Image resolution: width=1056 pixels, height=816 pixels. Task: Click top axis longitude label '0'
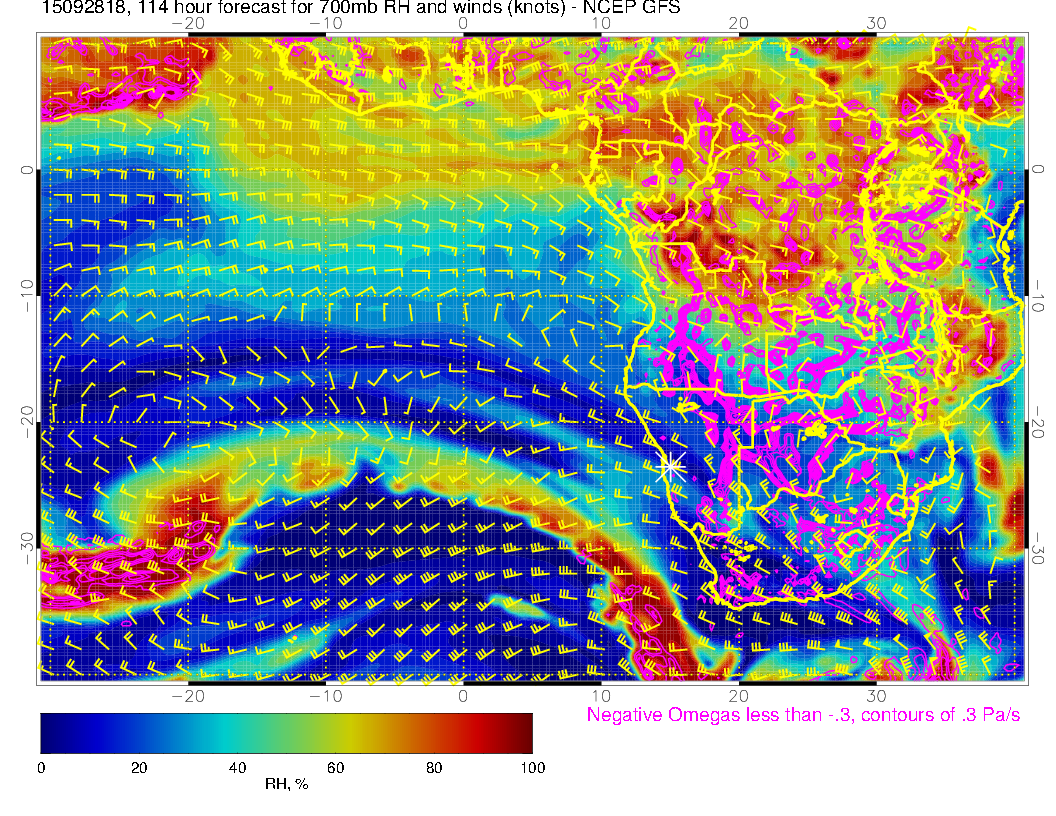click(463, 24)
